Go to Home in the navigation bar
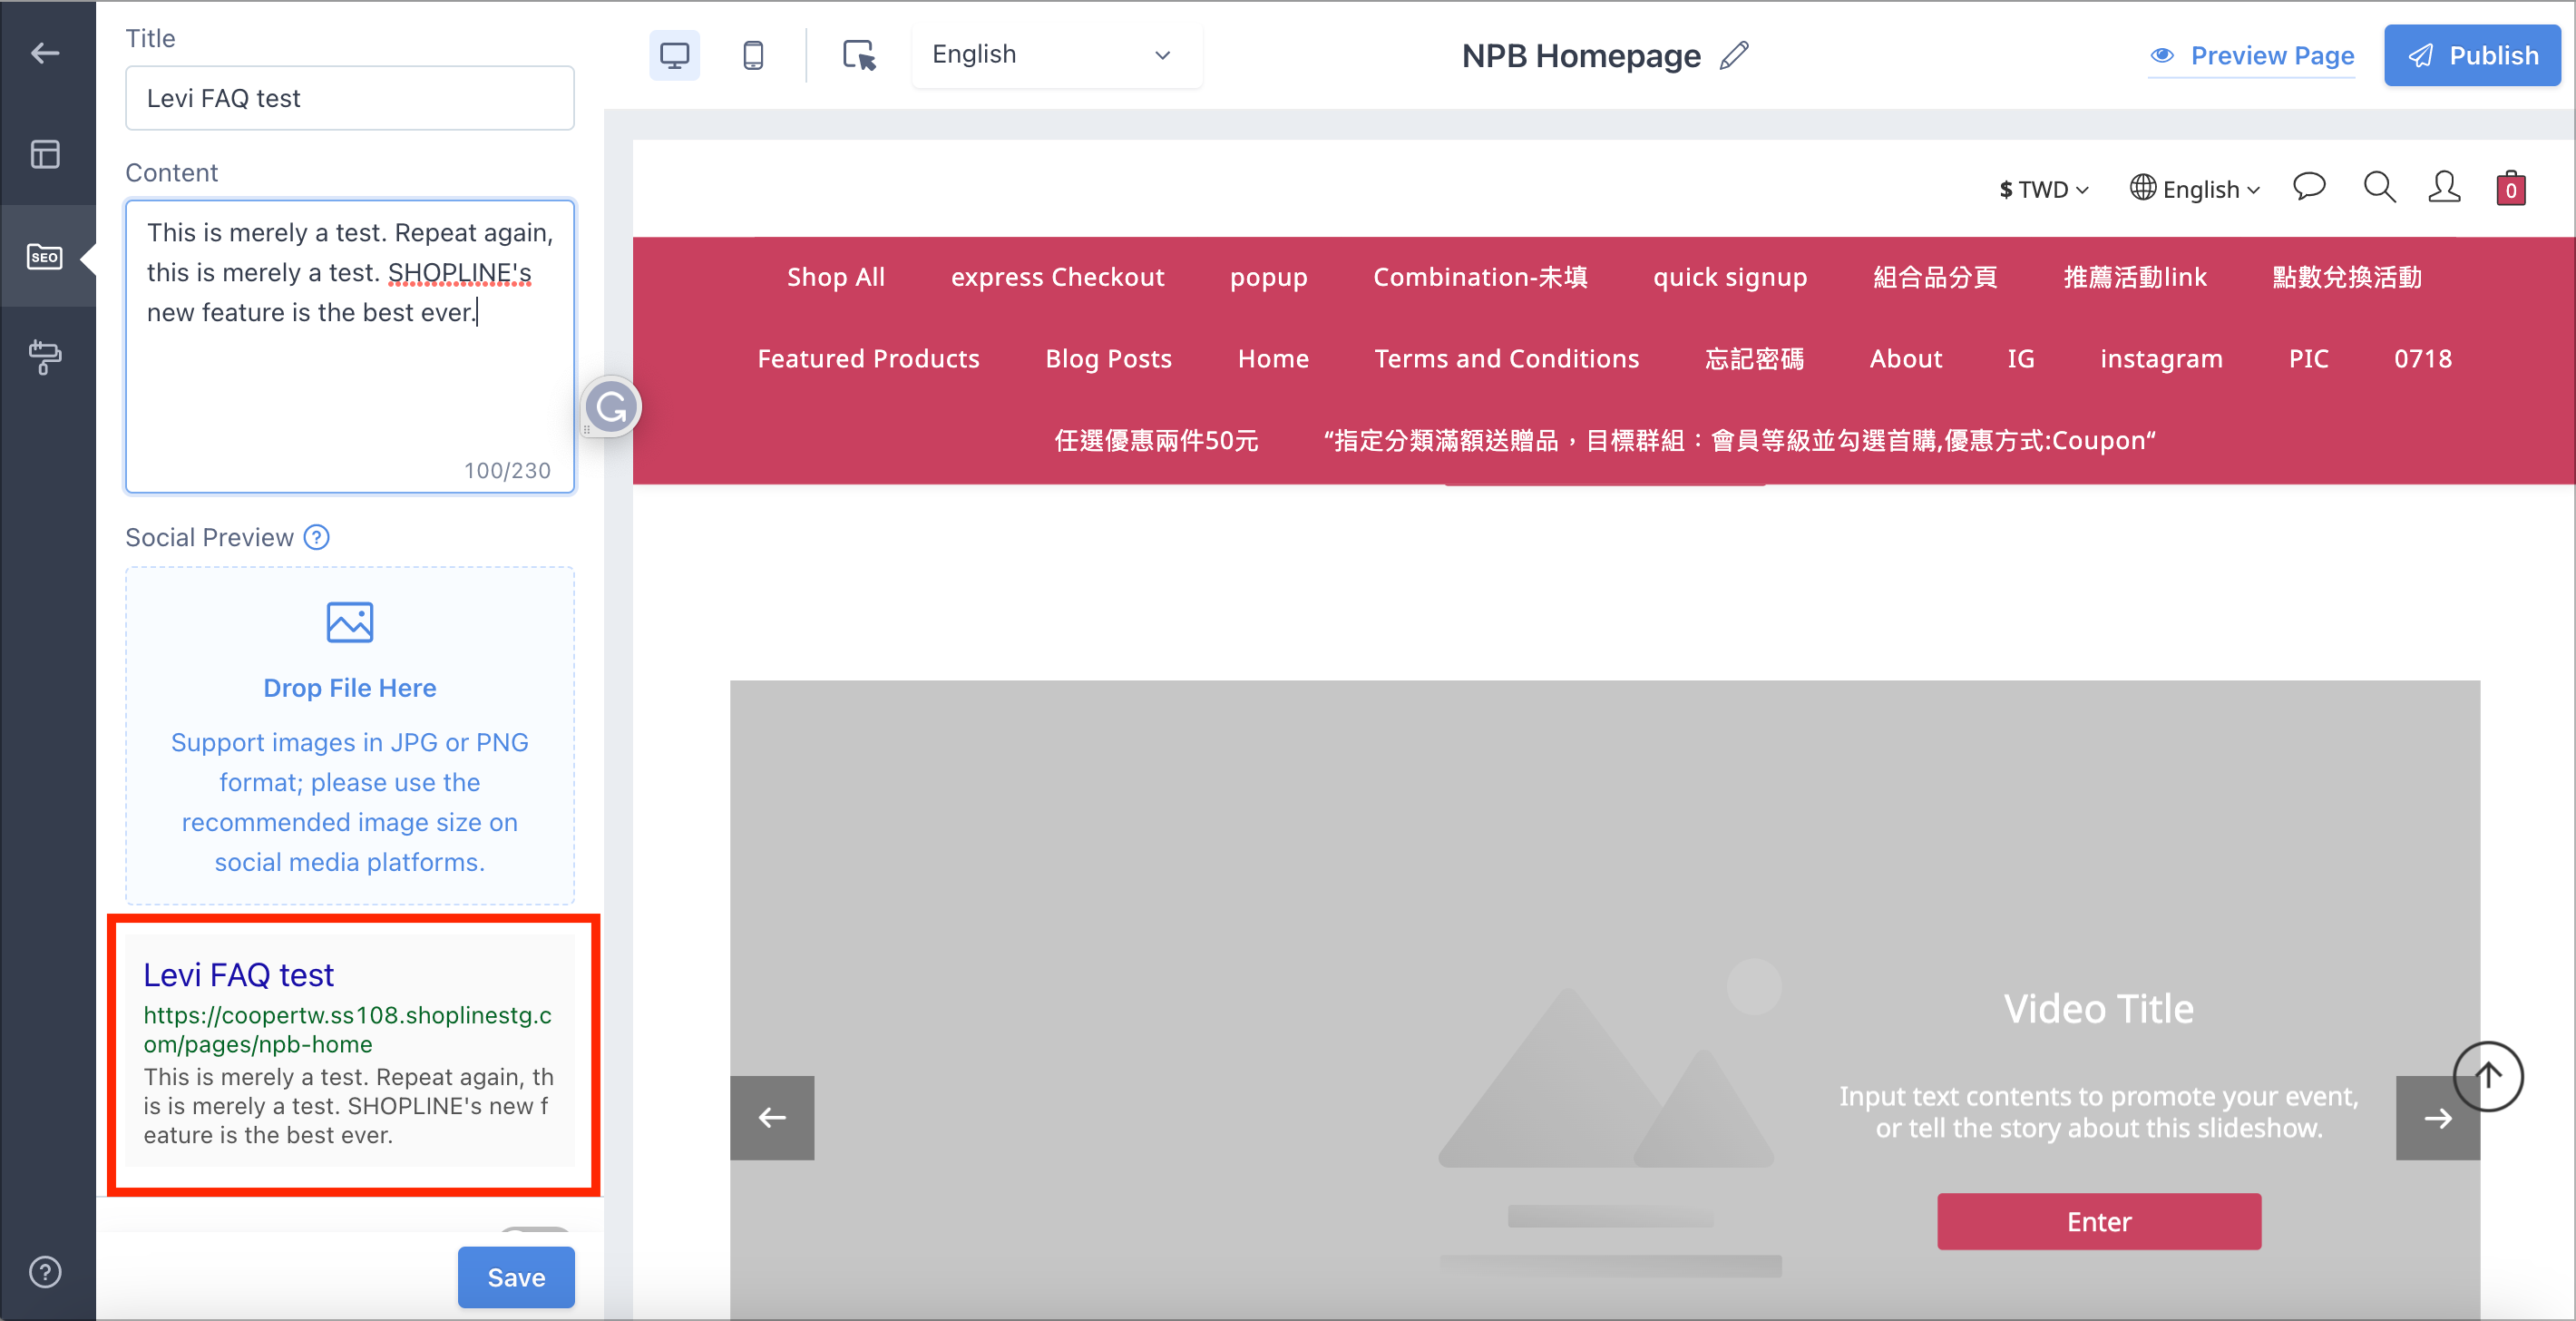This screenshot has width=2576, height=1321. [1273, 358]
